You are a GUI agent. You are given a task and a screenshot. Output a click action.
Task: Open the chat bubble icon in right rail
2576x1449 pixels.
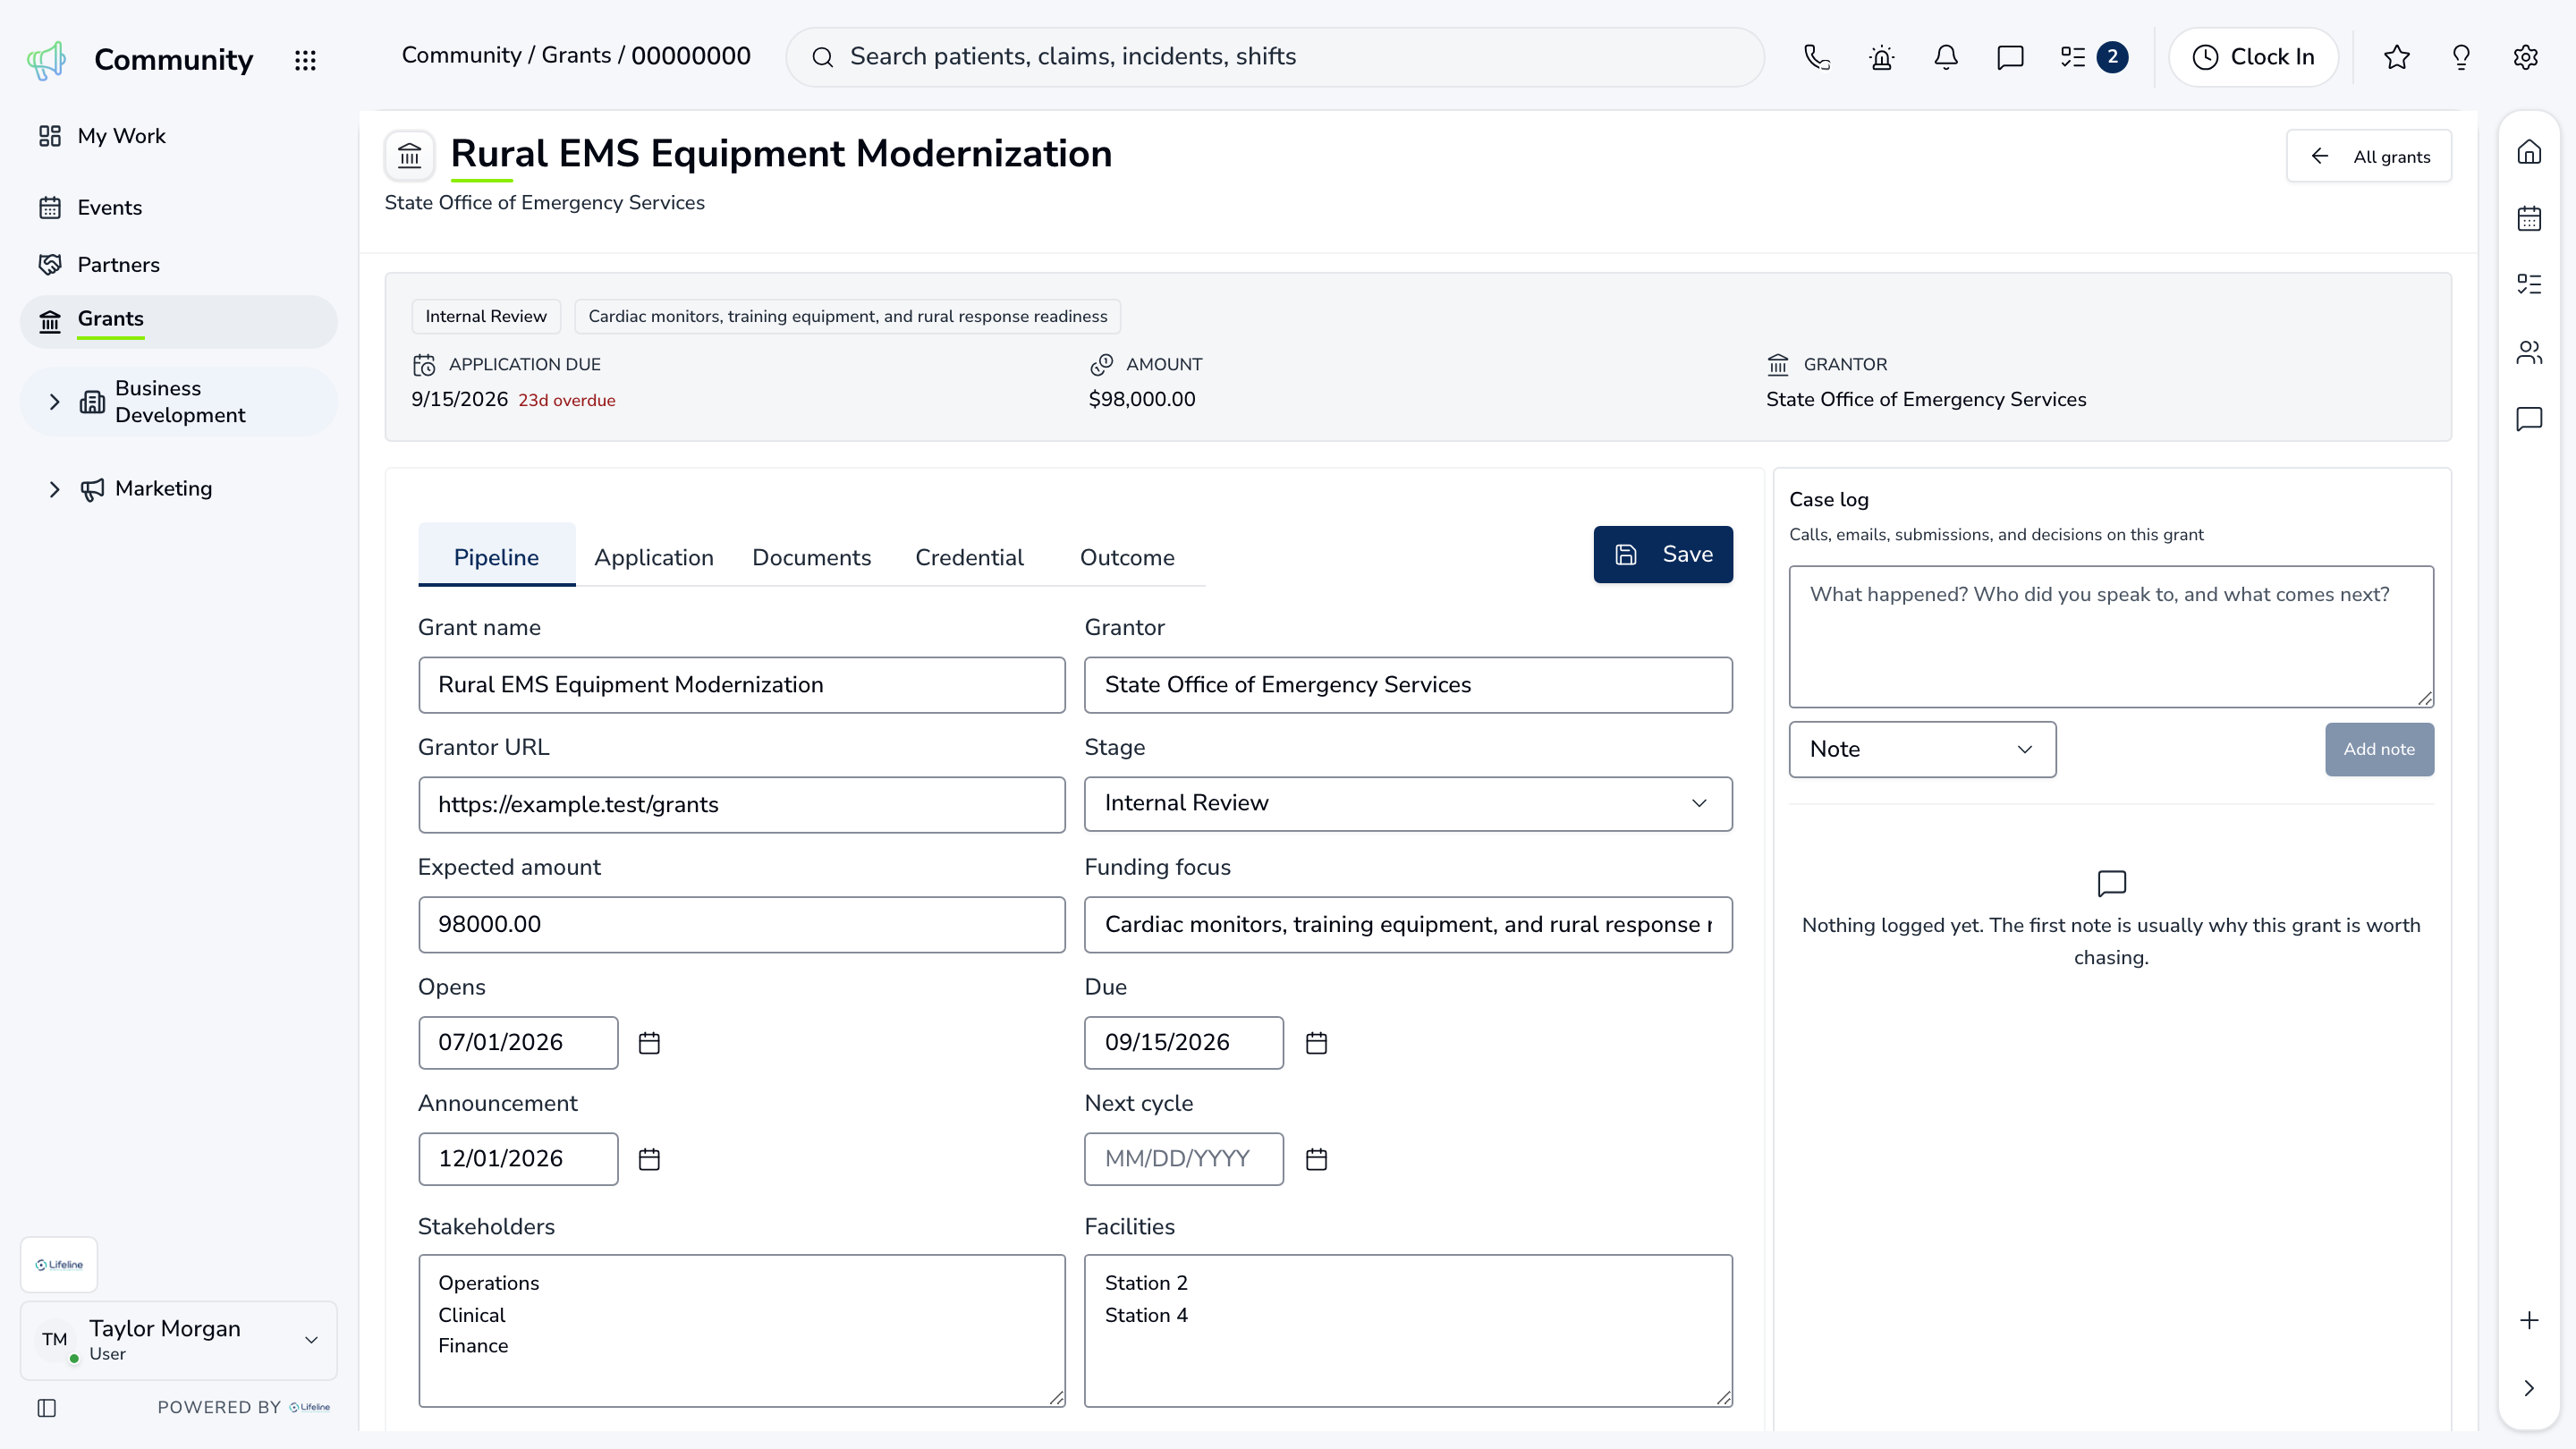[x=2529, y=418]
